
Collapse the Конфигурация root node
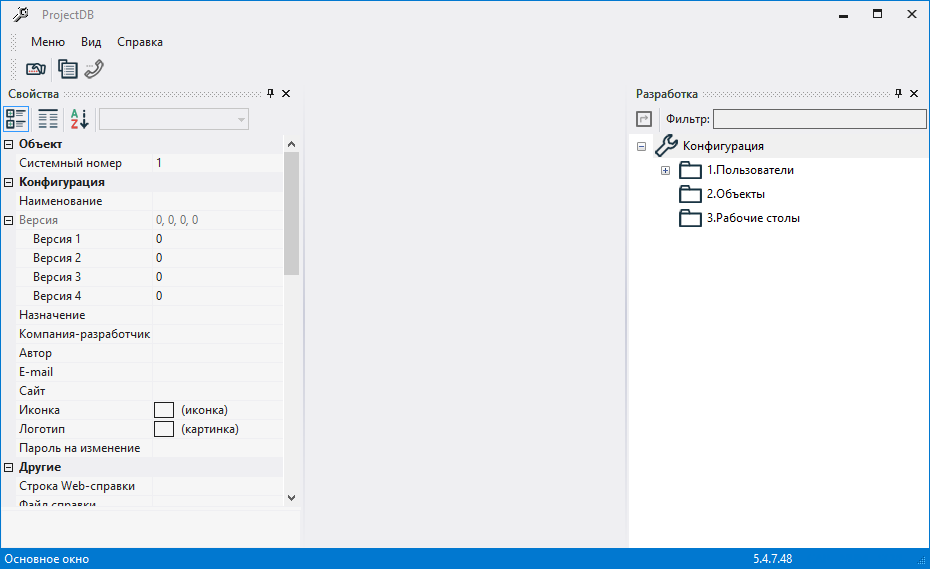point(641,147)
